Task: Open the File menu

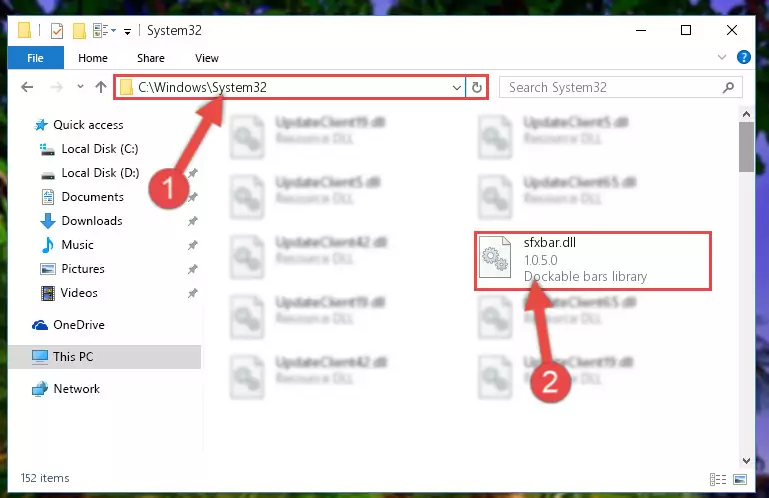Action: pyautogui.click(x=35, y=58)
